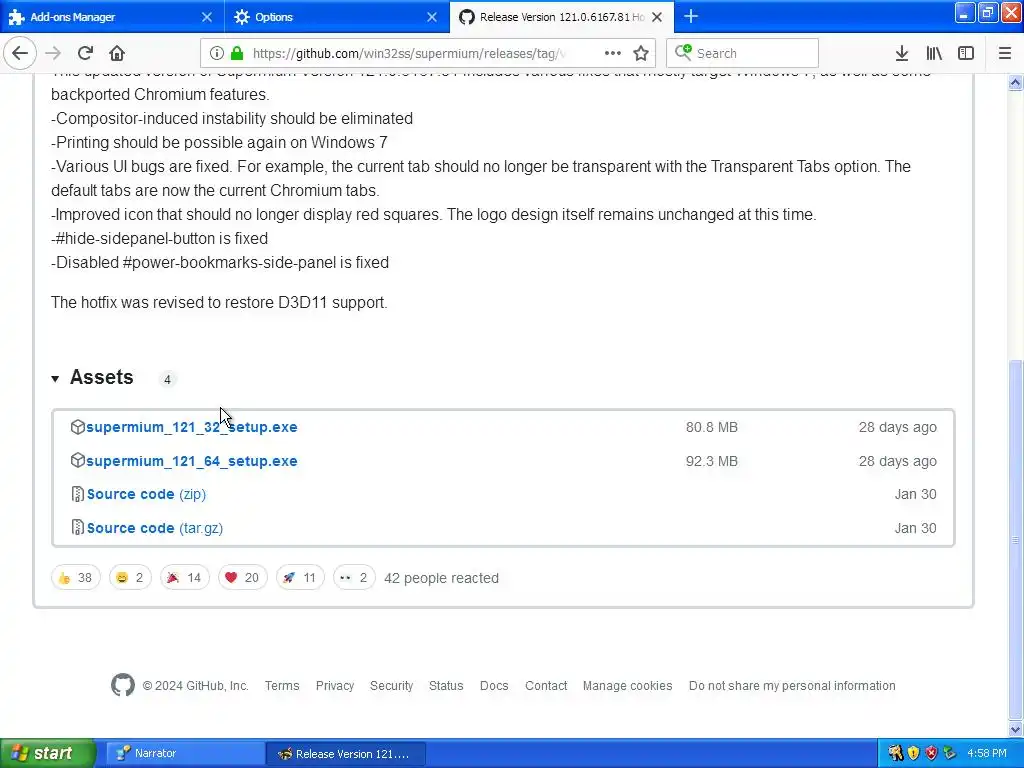1024x768 pixels.
Task: Toggle the eyes reaction with 2
Action: point(354,577)
